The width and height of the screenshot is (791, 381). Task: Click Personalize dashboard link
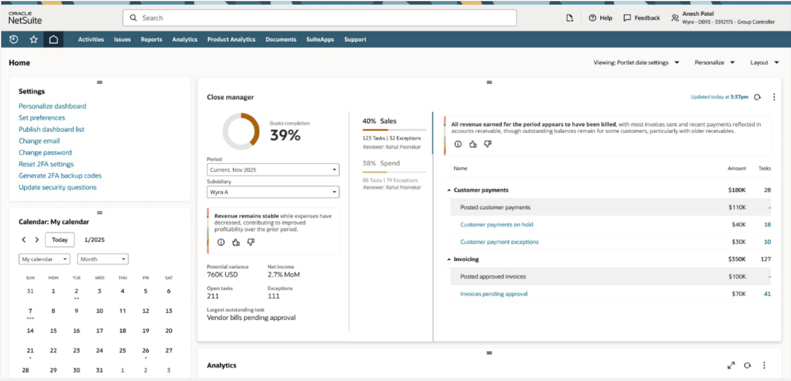point(52,106)
